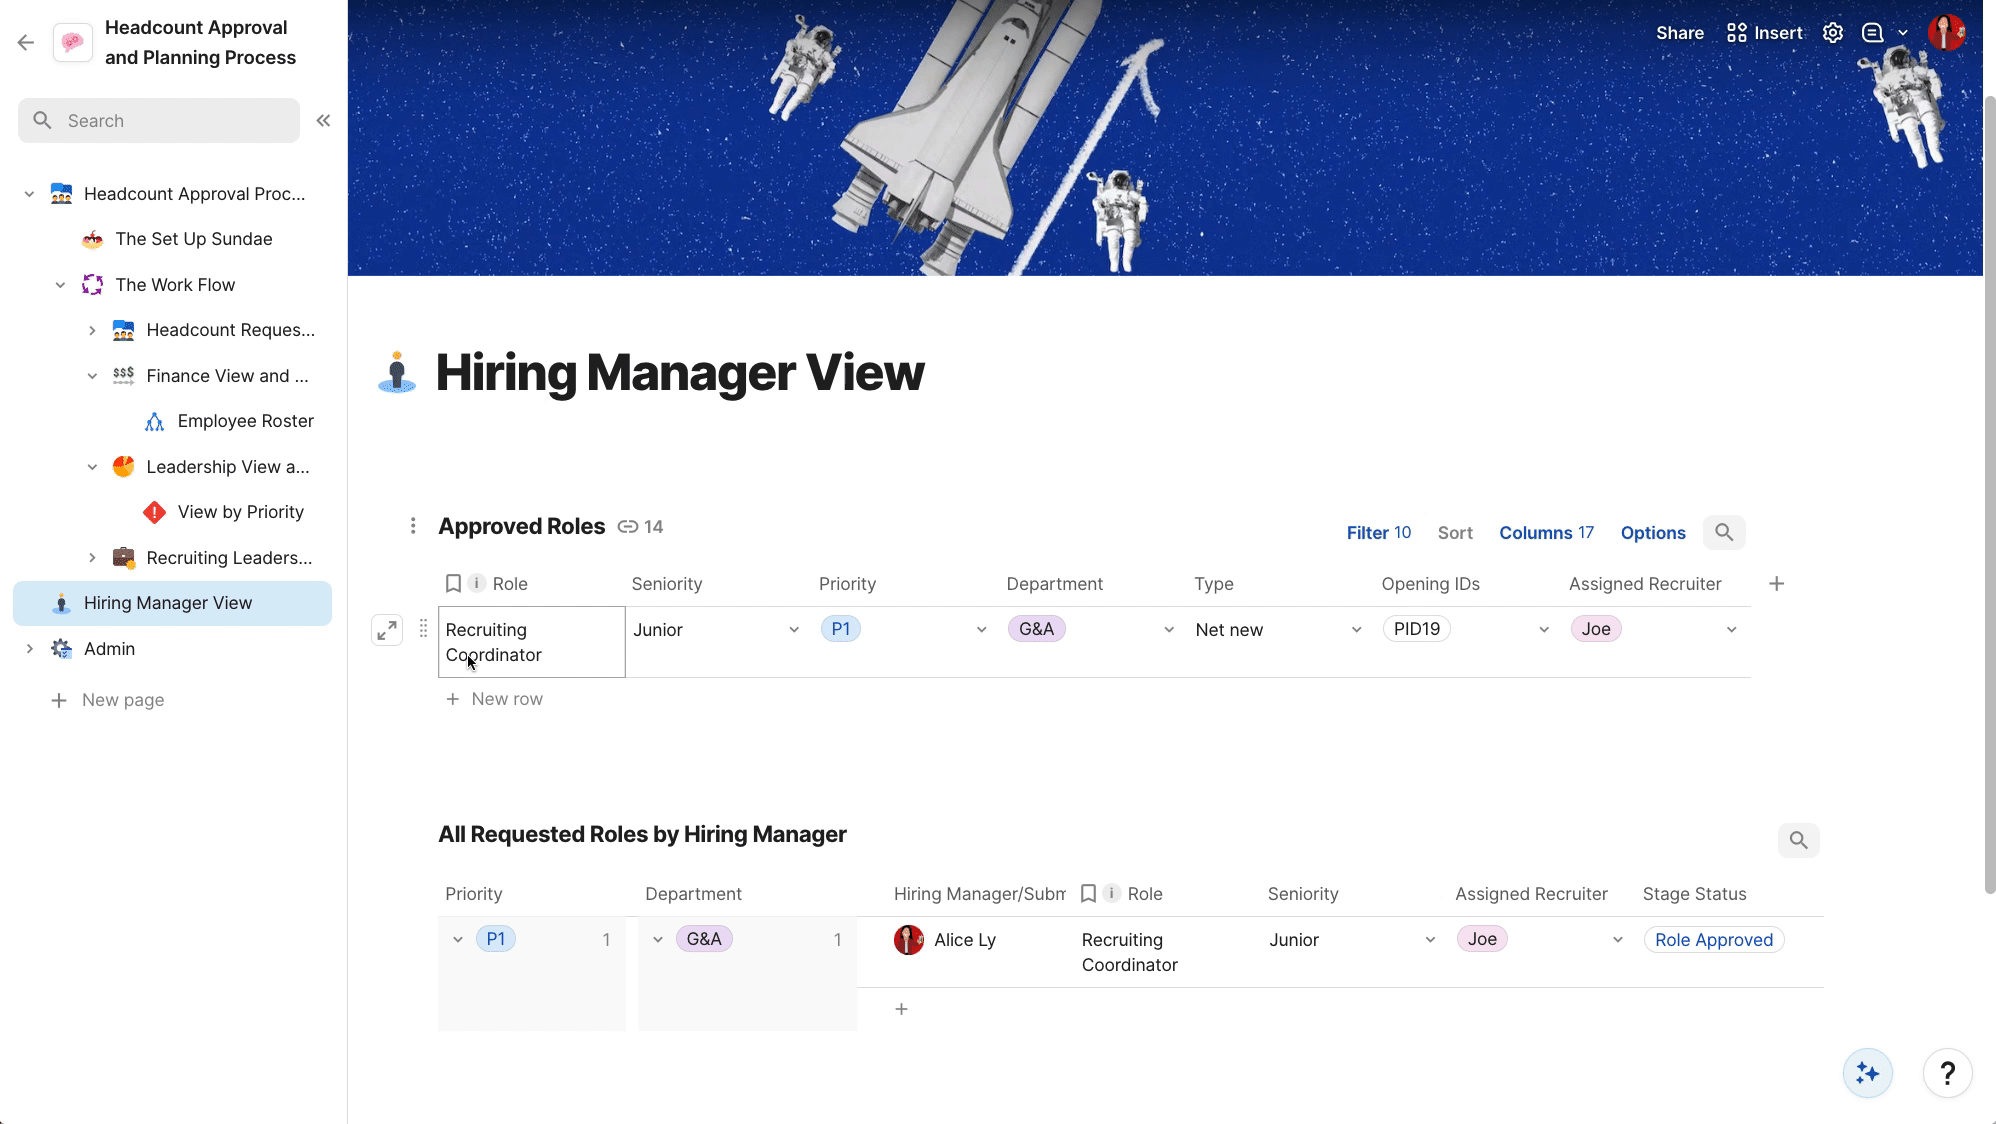This screenshot has width=1996, height=1124.
Task: Select the P1 priority tag filter
Action: [494, 939]
